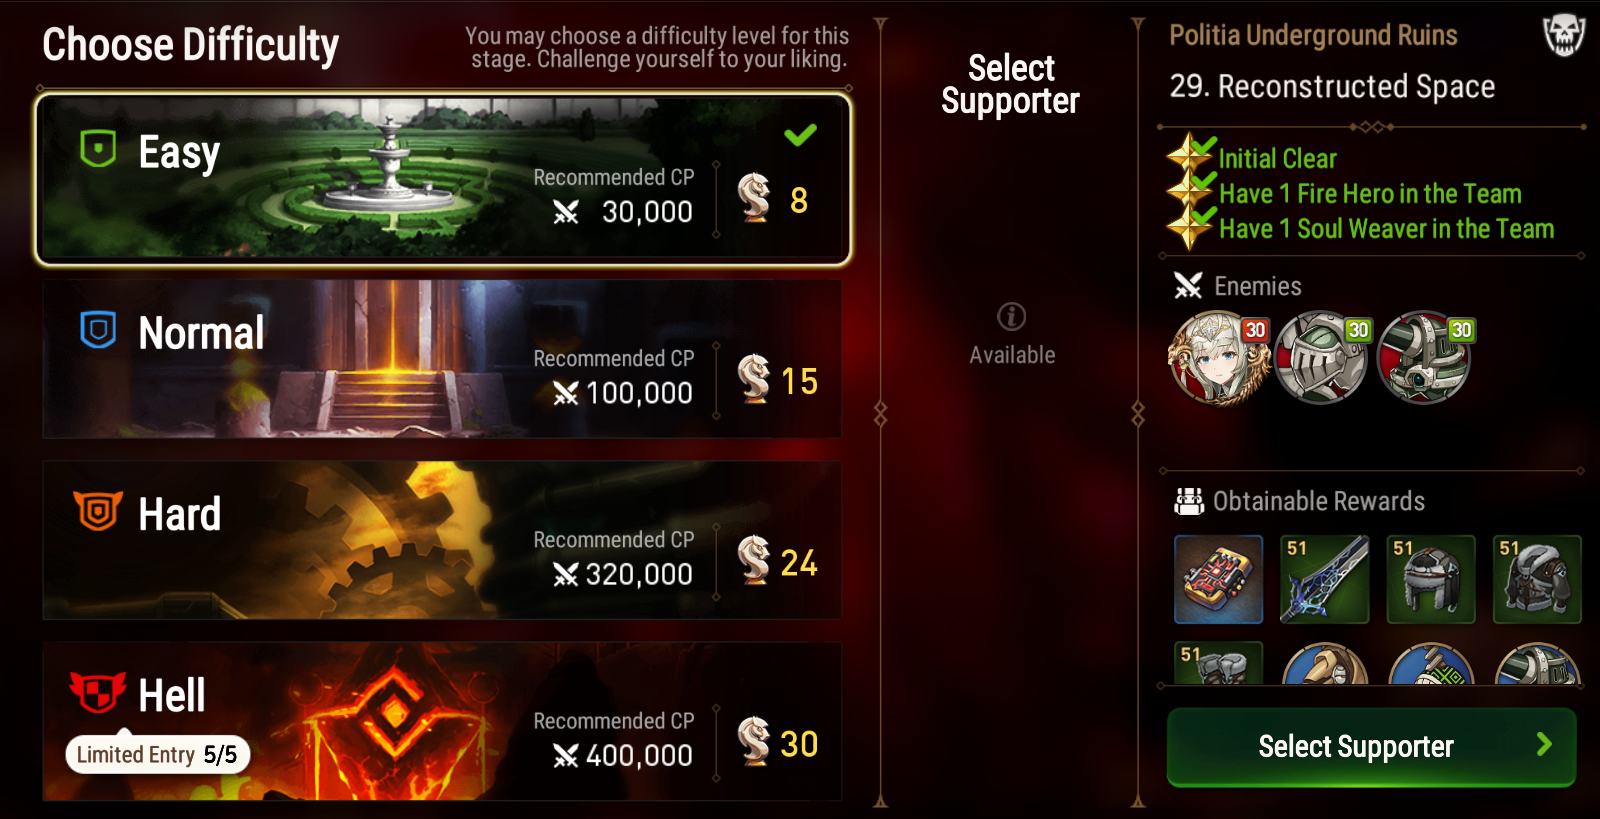Image resolution: width=1600 pixels, height=819 pixels.
Task: Open the level 51 helmet reward
Action: click(1431, 579)
